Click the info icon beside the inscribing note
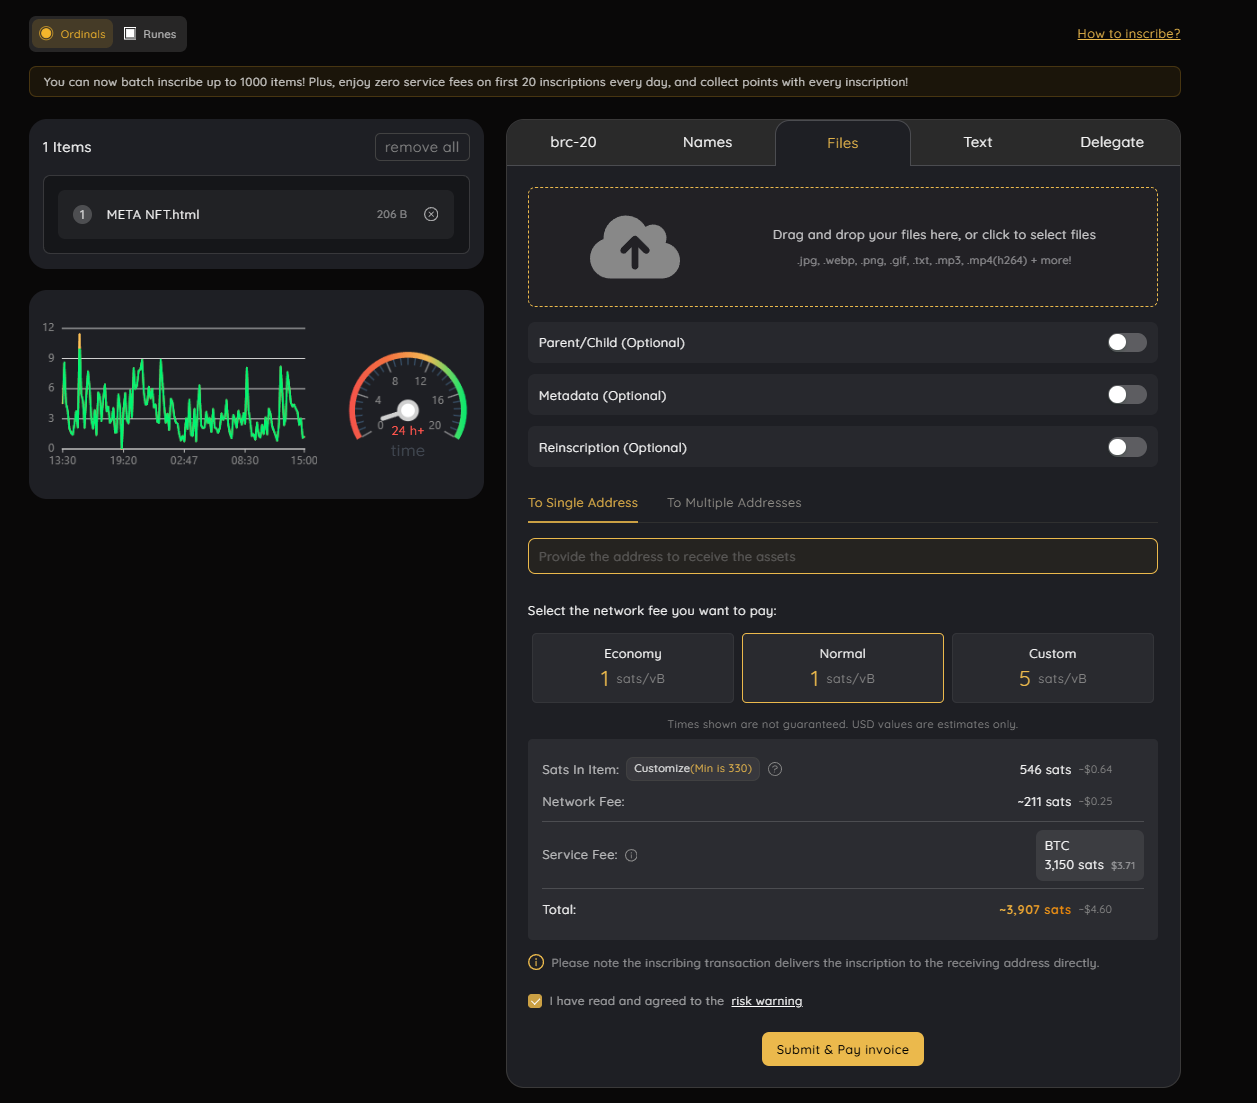This screenshot has height=1103, width=1257. pyautogui.click(x=536, y=963)
